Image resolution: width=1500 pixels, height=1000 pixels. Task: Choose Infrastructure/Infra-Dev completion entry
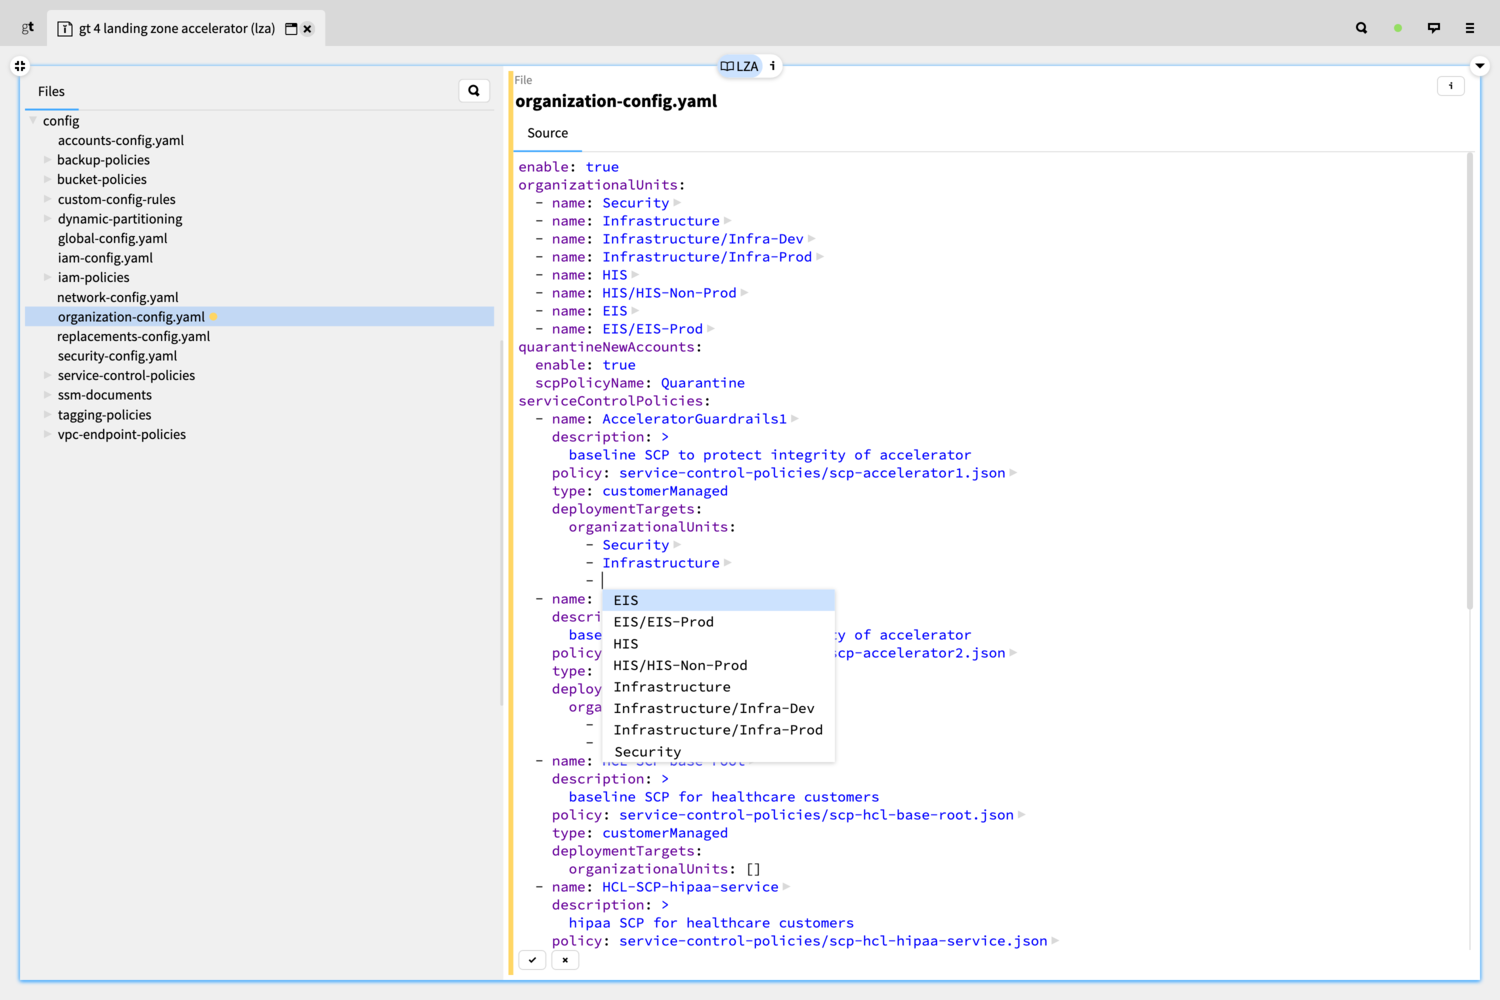pyautogui.click(x=718, y=708)
